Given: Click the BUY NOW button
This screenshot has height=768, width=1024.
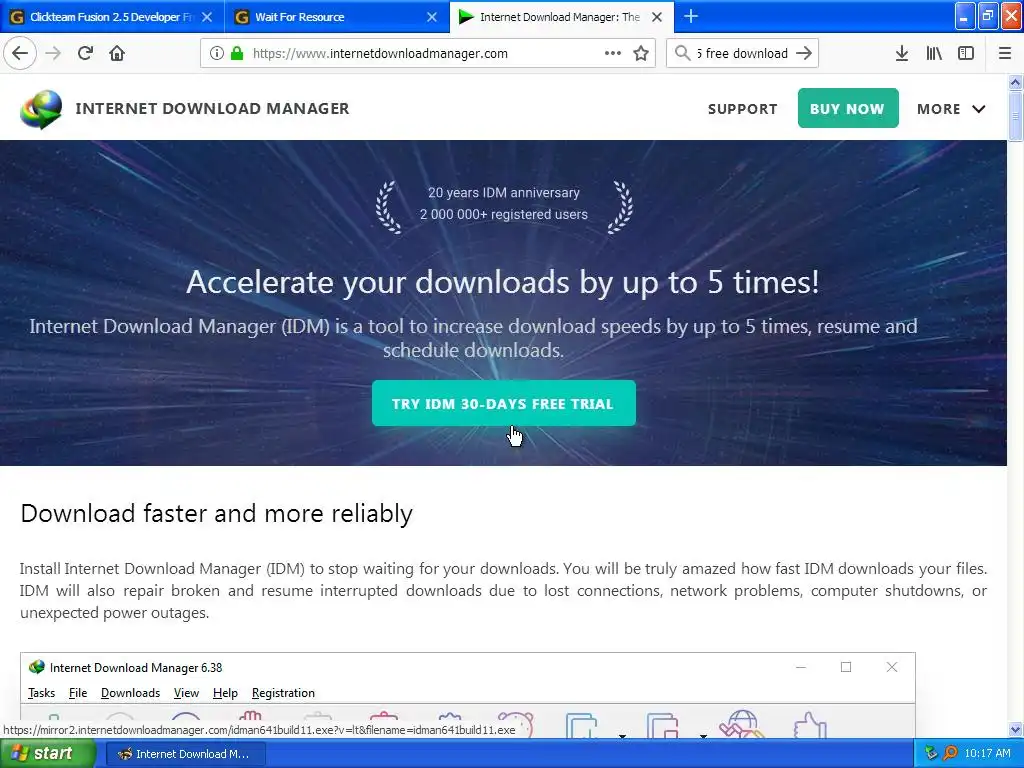Looking at the screenshot, I should point(848,108).
